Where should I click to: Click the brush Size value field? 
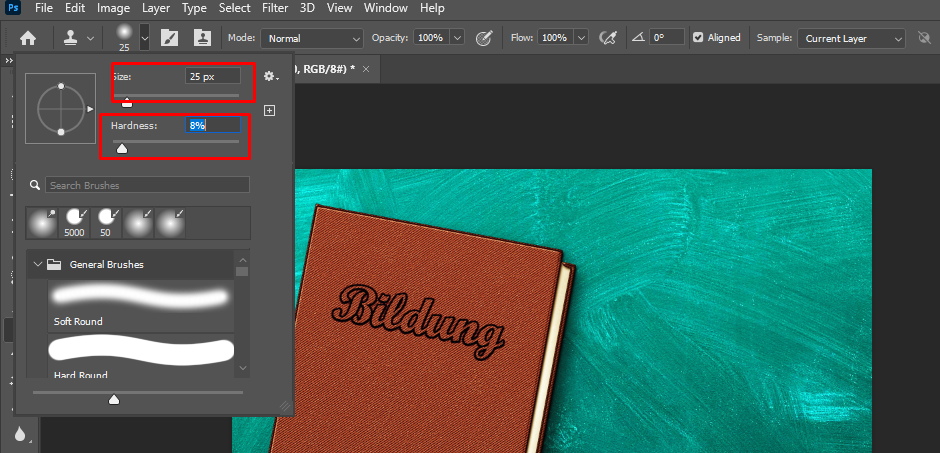[213, 76]
